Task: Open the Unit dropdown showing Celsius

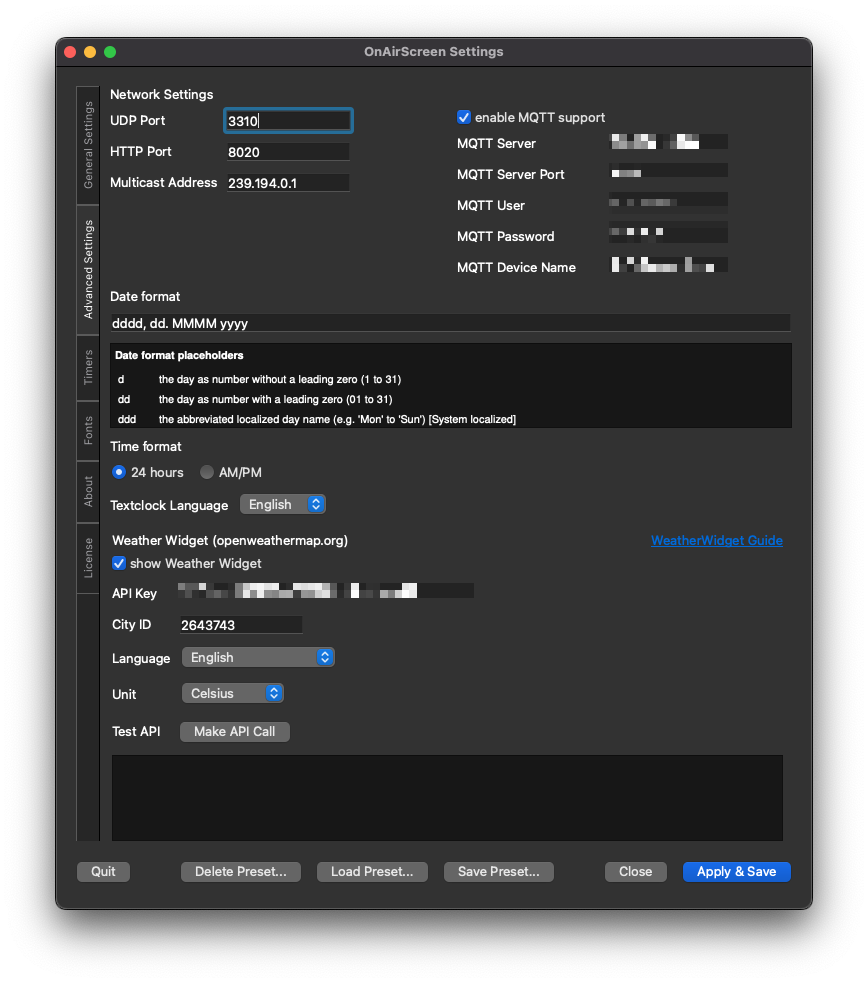Action: coord(233,693)
